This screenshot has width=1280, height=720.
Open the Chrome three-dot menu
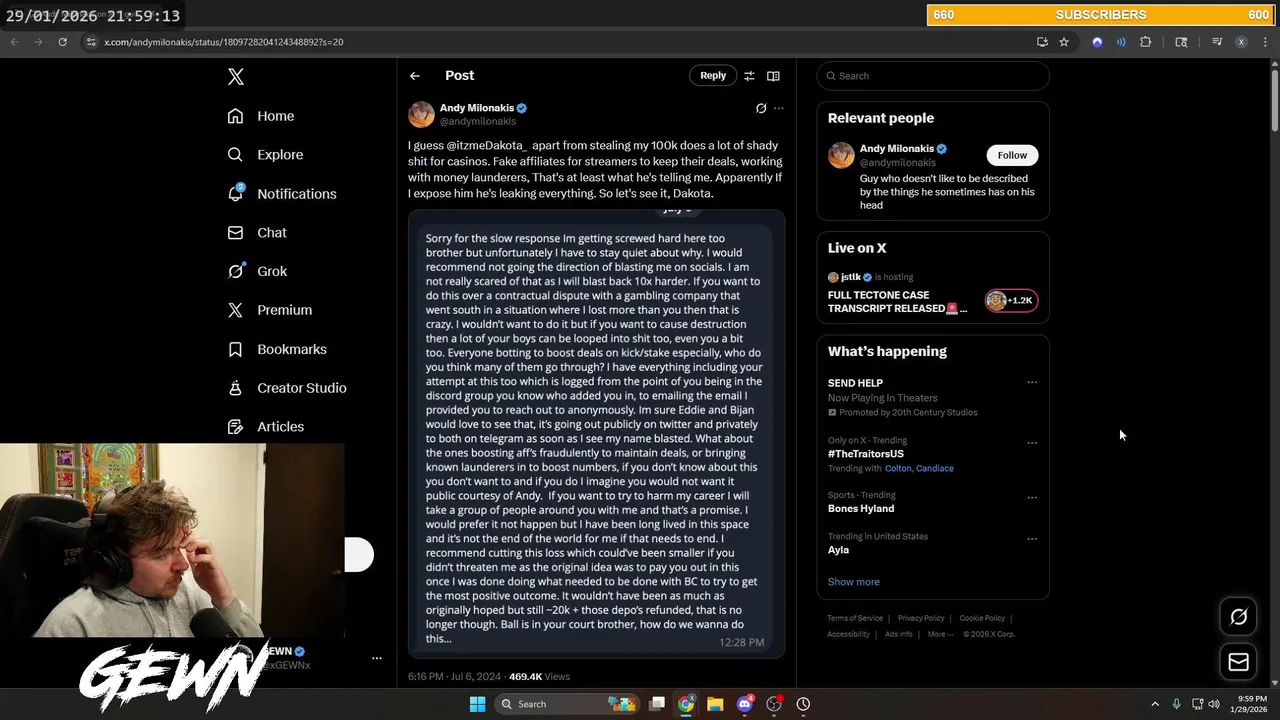pos(1266,42)
